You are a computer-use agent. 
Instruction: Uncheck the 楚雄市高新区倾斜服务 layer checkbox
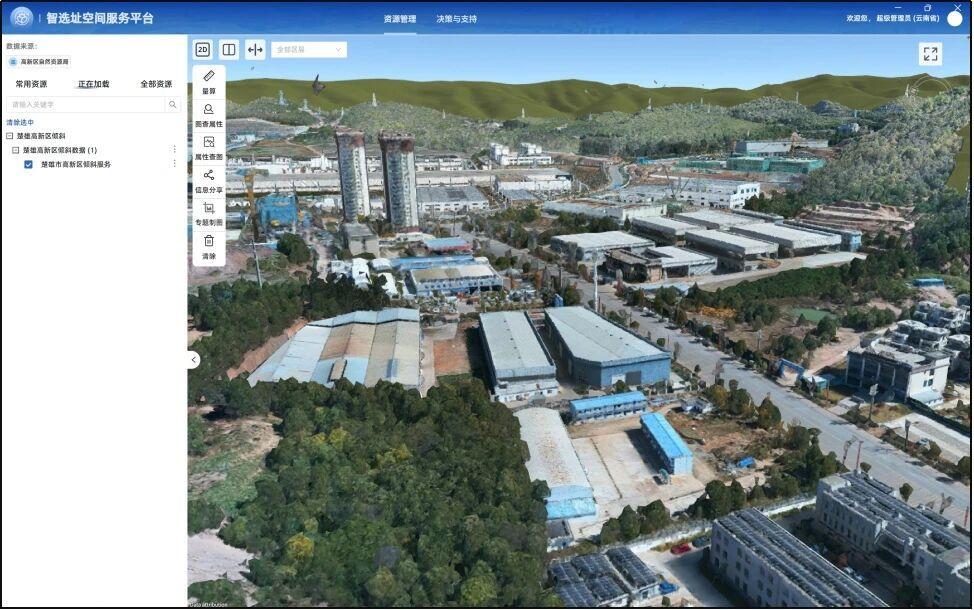click(28, 164)
